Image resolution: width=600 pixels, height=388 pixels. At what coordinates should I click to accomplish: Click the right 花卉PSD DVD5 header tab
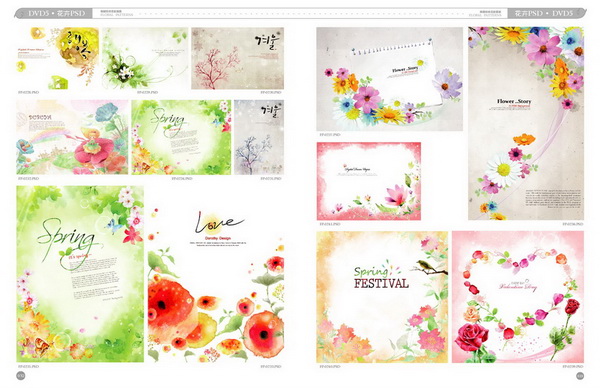click(546, 13)
